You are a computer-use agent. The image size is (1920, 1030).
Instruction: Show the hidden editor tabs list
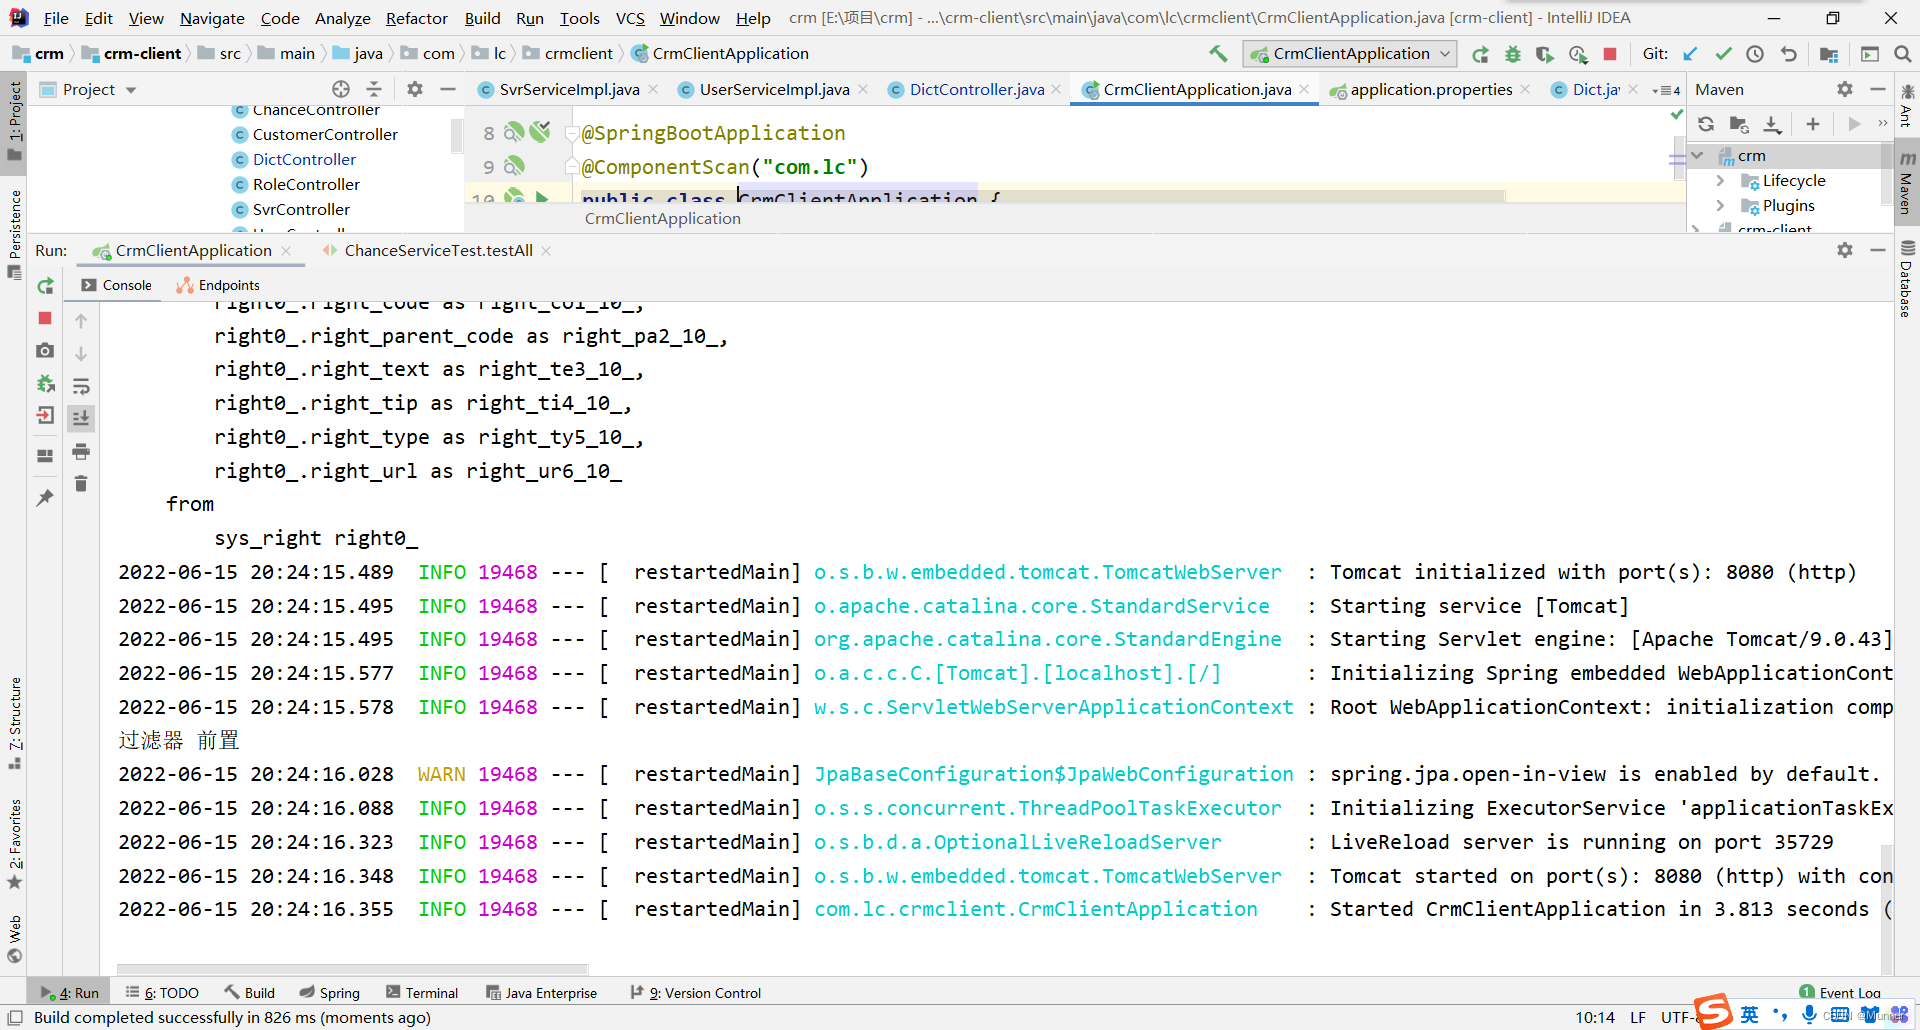pos(1666,90)
